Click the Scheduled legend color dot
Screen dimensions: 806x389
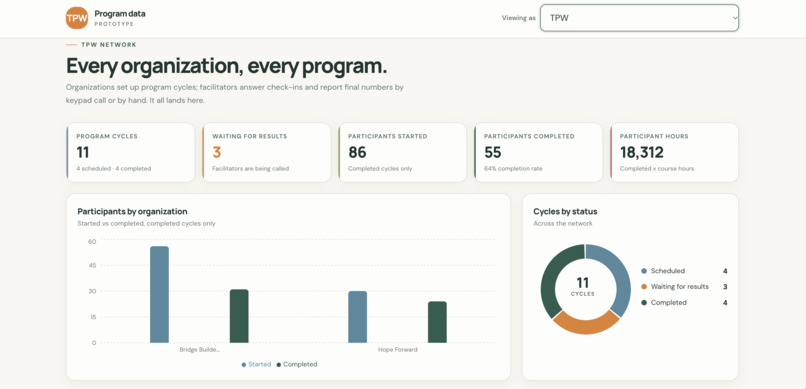coord(644,271)
